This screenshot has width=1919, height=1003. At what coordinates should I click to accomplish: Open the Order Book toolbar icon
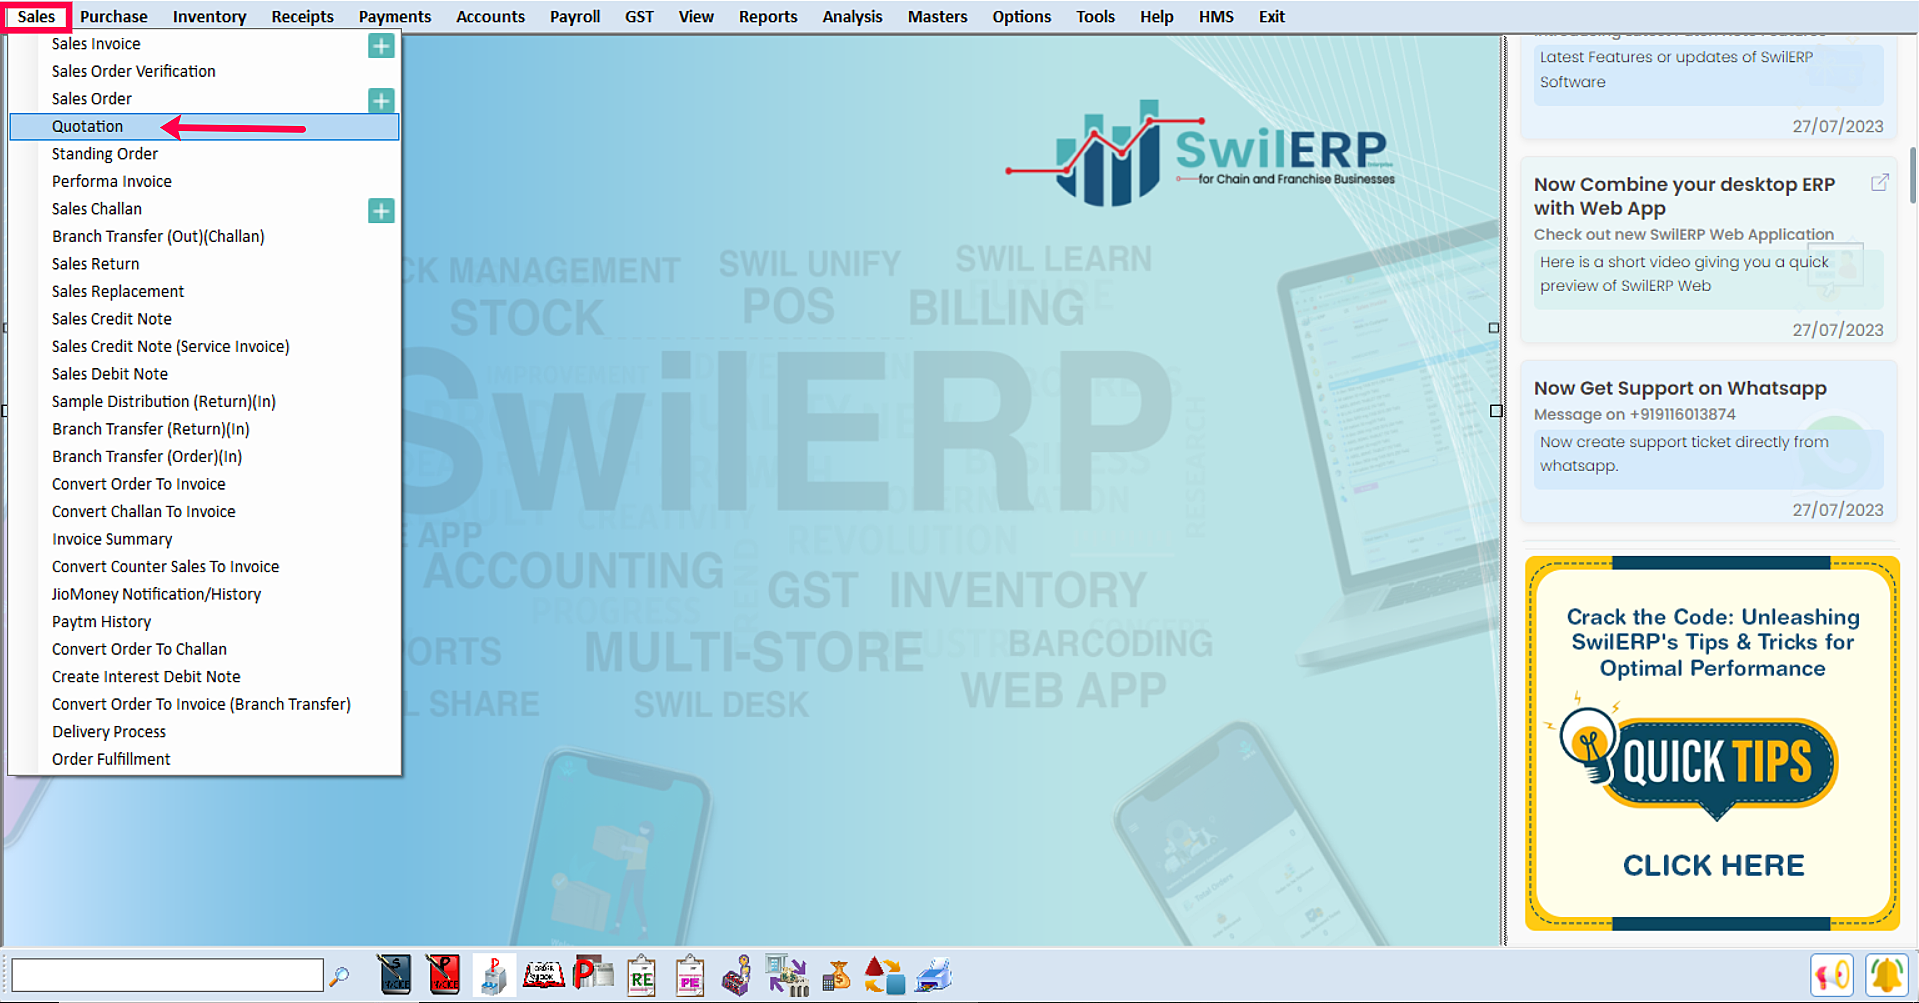[x=543, y=975]
